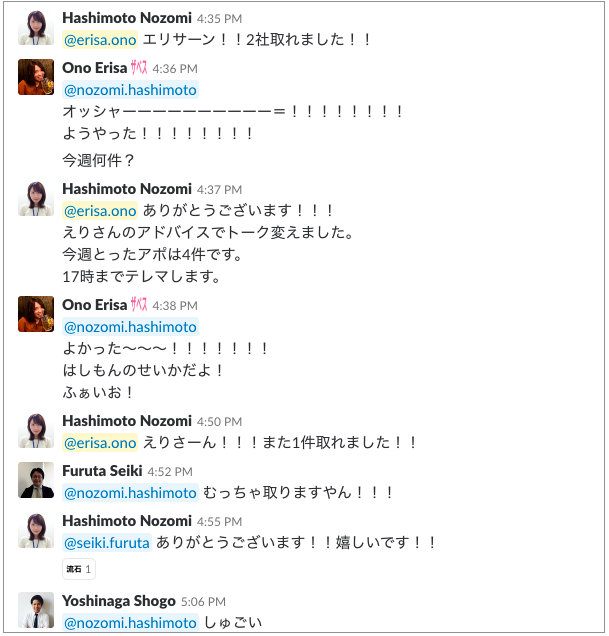Image resolution: width=609 pixels, height=636 pixels.
Task: Click Yoshinaga Shogo's profile avatar
Action: [x=35, y=610]
